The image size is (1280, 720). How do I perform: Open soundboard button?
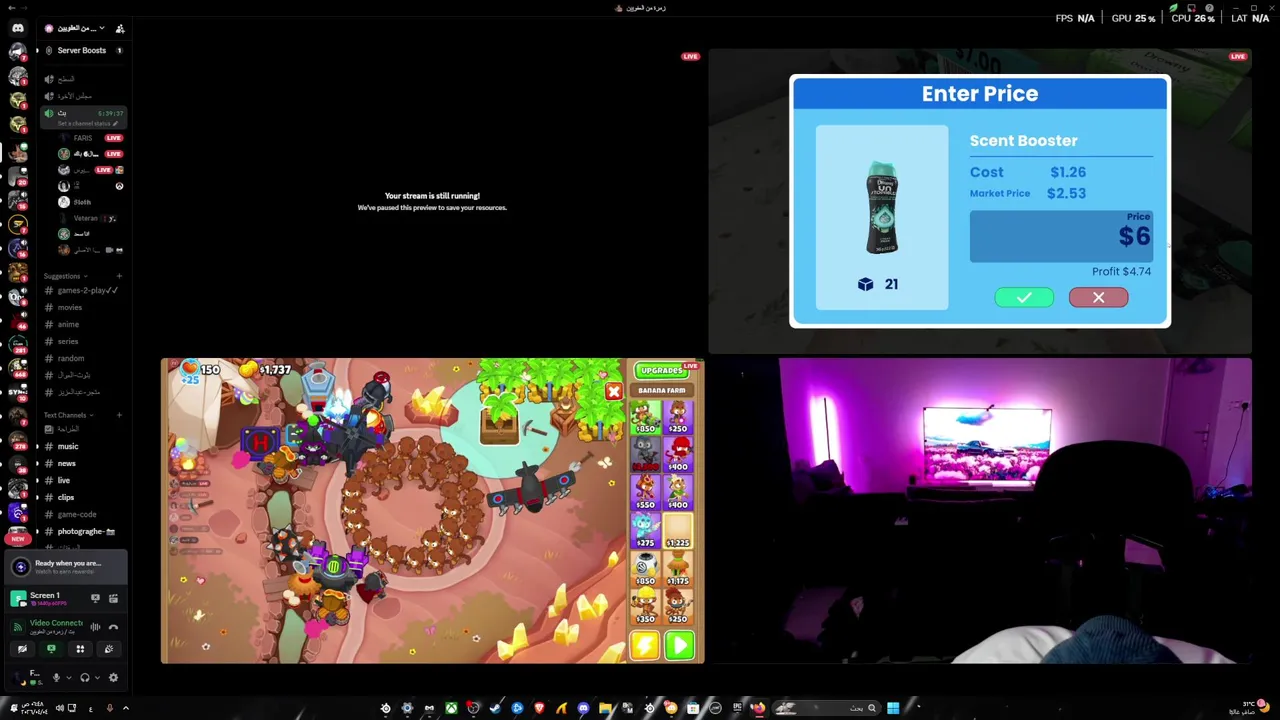tap(109, 649)
